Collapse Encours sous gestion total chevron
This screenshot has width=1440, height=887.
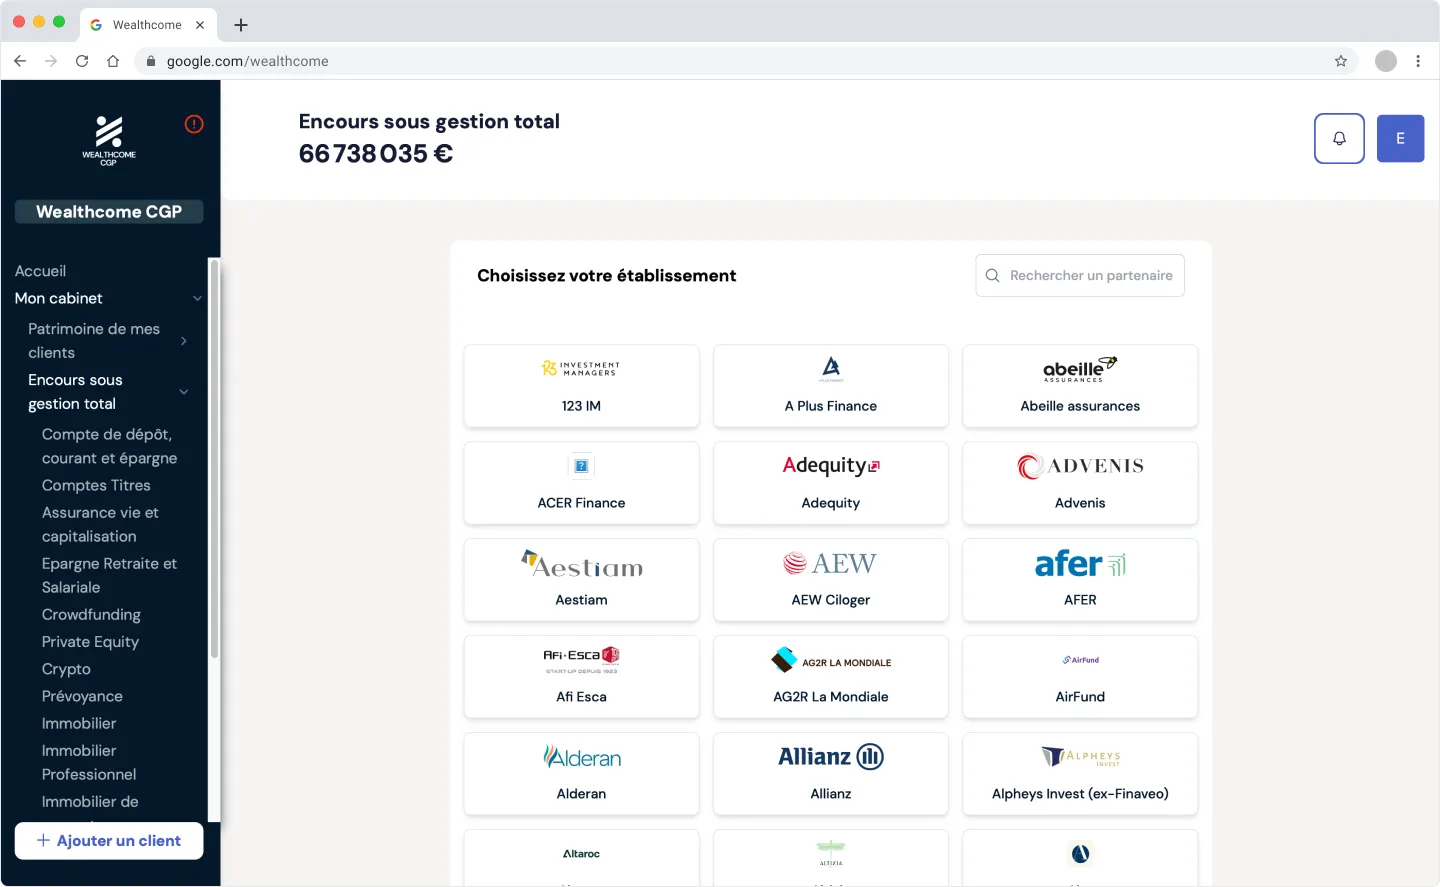pyautogui.click(x=184, y=392)
